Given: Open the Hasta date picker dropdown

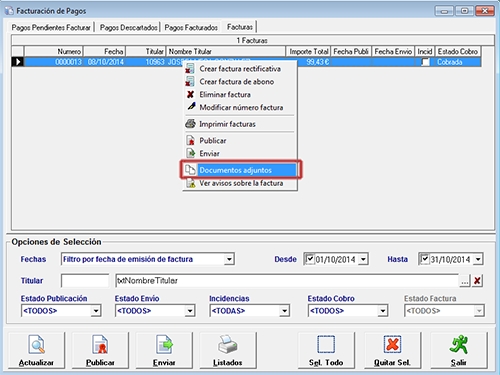Looking at the screenshot, I should pyautogui.click(x=478, y=259).
